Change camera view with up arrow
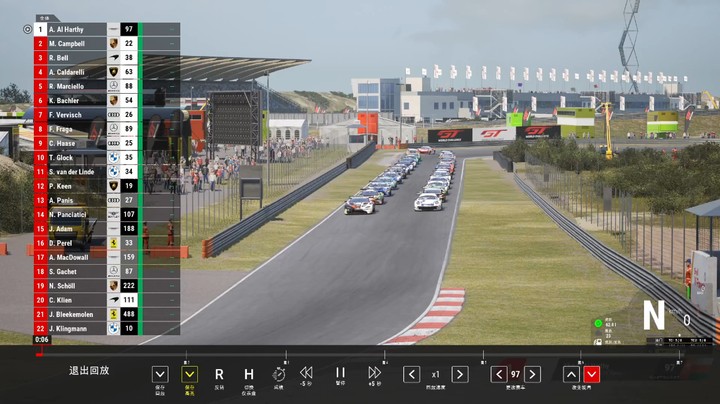The image size is (720, 404). click(571, 375)
